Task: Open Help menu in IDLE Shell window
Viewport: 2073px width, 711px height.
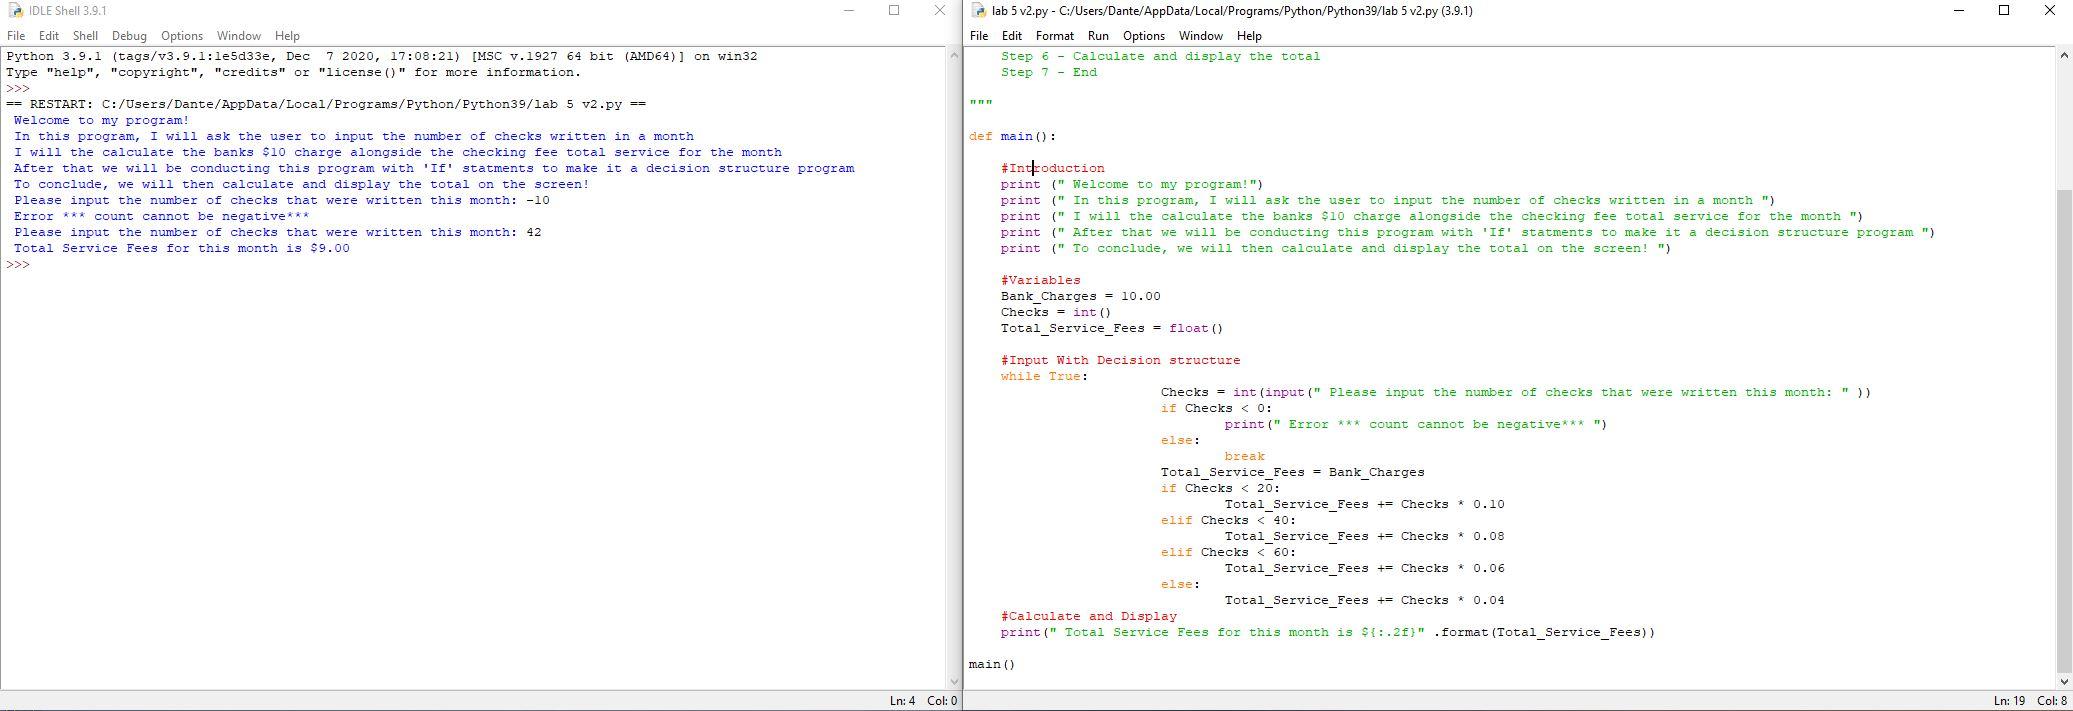Action: [287, 35]
